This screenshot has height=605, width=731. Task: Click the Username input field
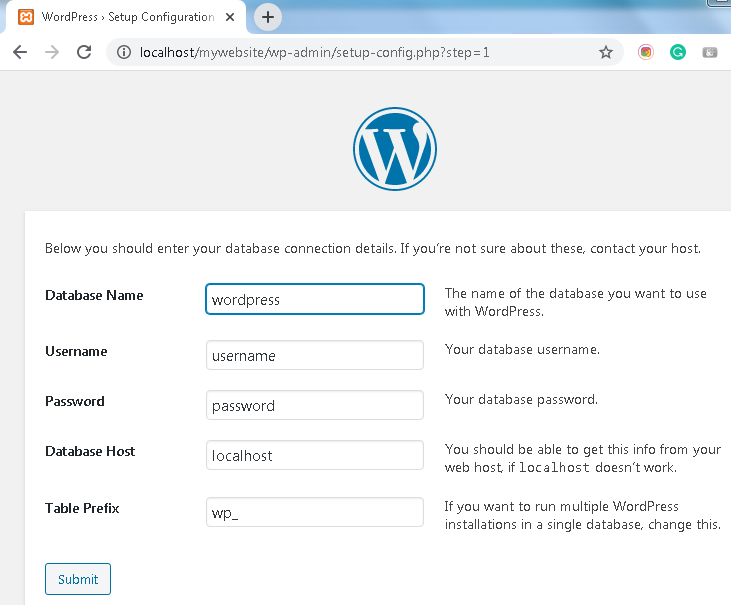[x=315, y=355]
